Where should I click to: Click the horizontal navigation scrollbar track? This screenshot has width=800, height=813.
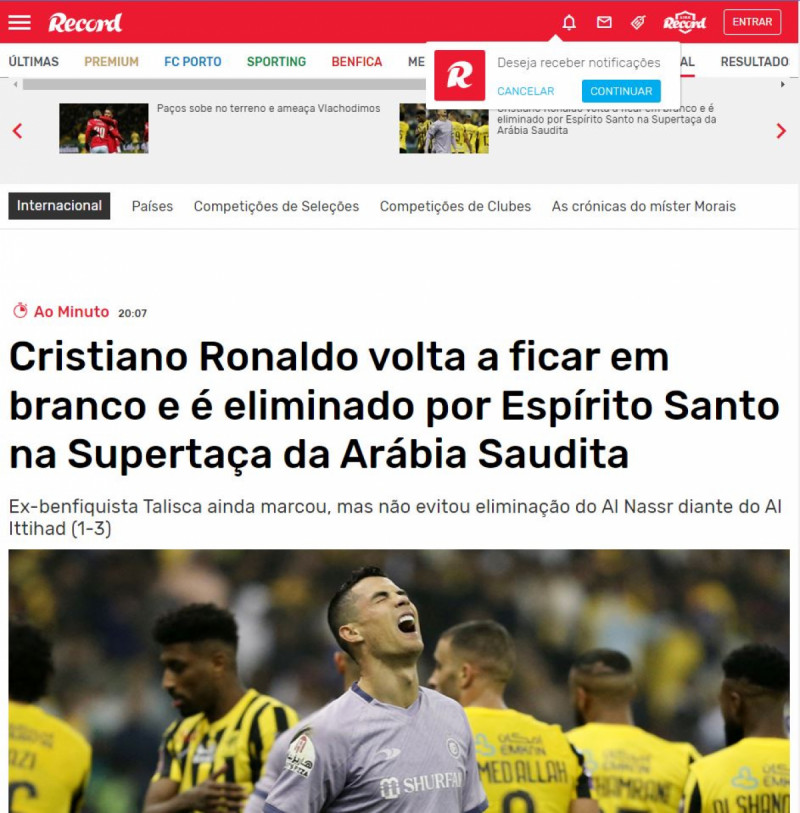(x=224, y=85)
